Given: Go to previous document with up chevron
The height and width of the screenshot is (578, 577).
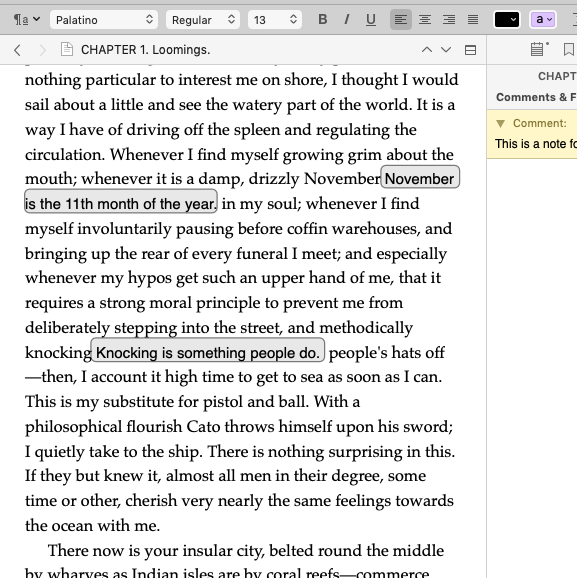Looking at the screenshot, I should tap(427, 50).
